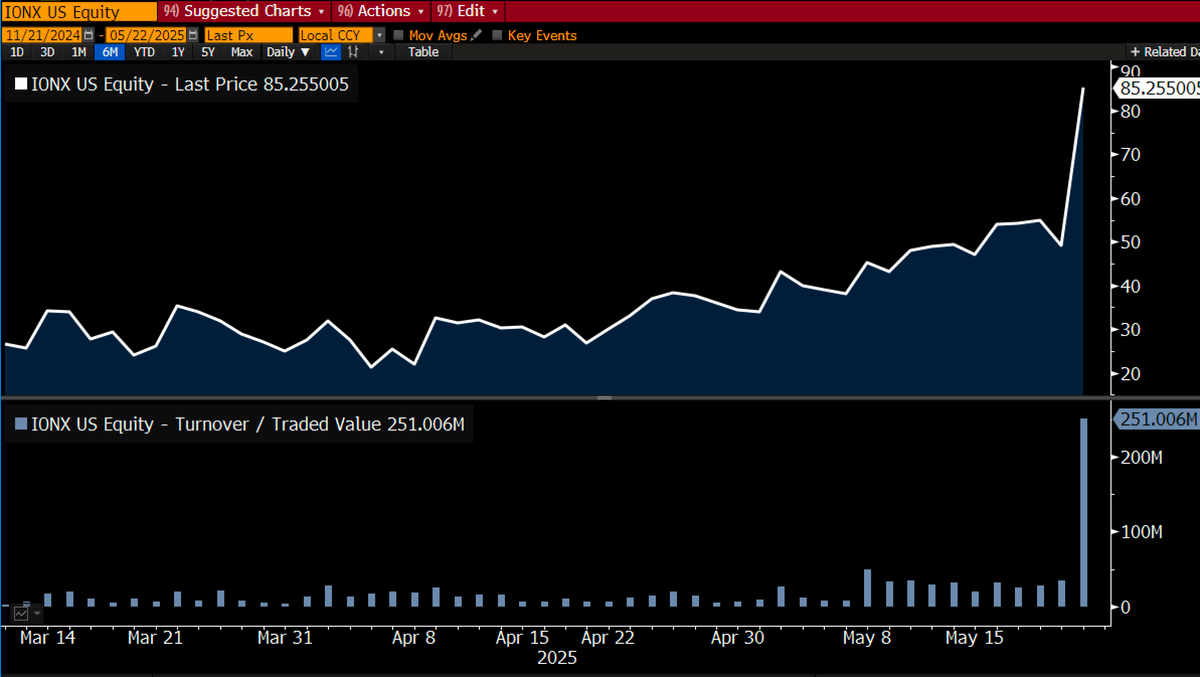Screen dimensions: 1200x677
Task: Select the 6M time range
Action: click(x=109, y=52)
